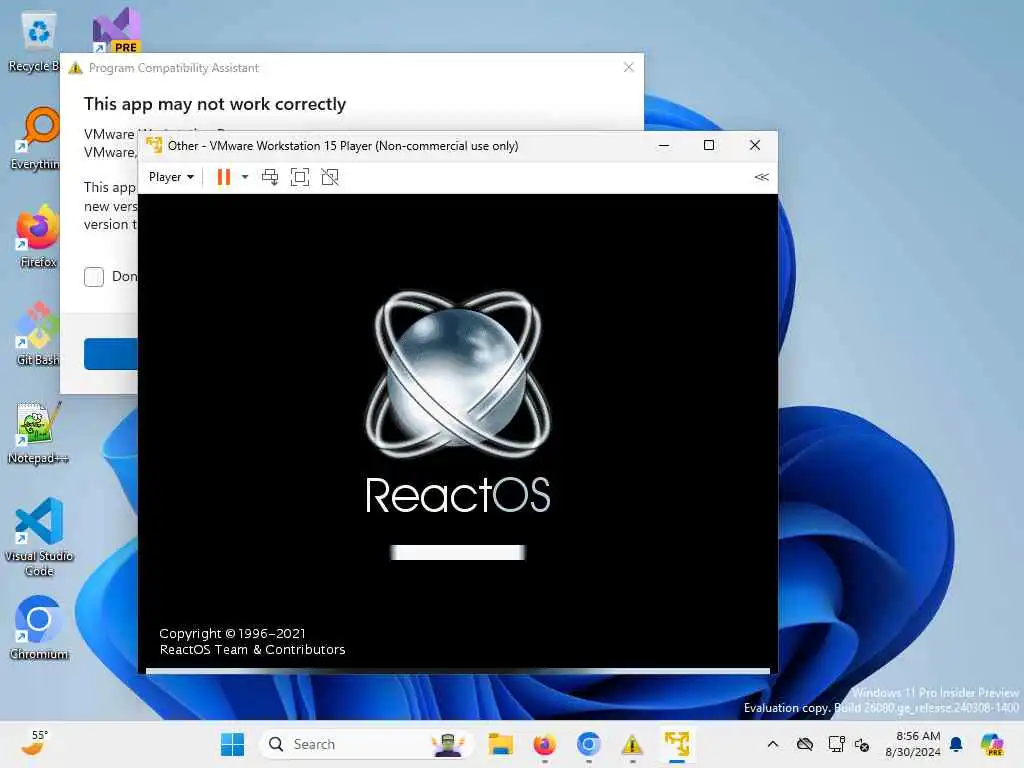Pause the virtual machine with the orange button
This screenshot has width=1024, height=768.
(223, 177)
